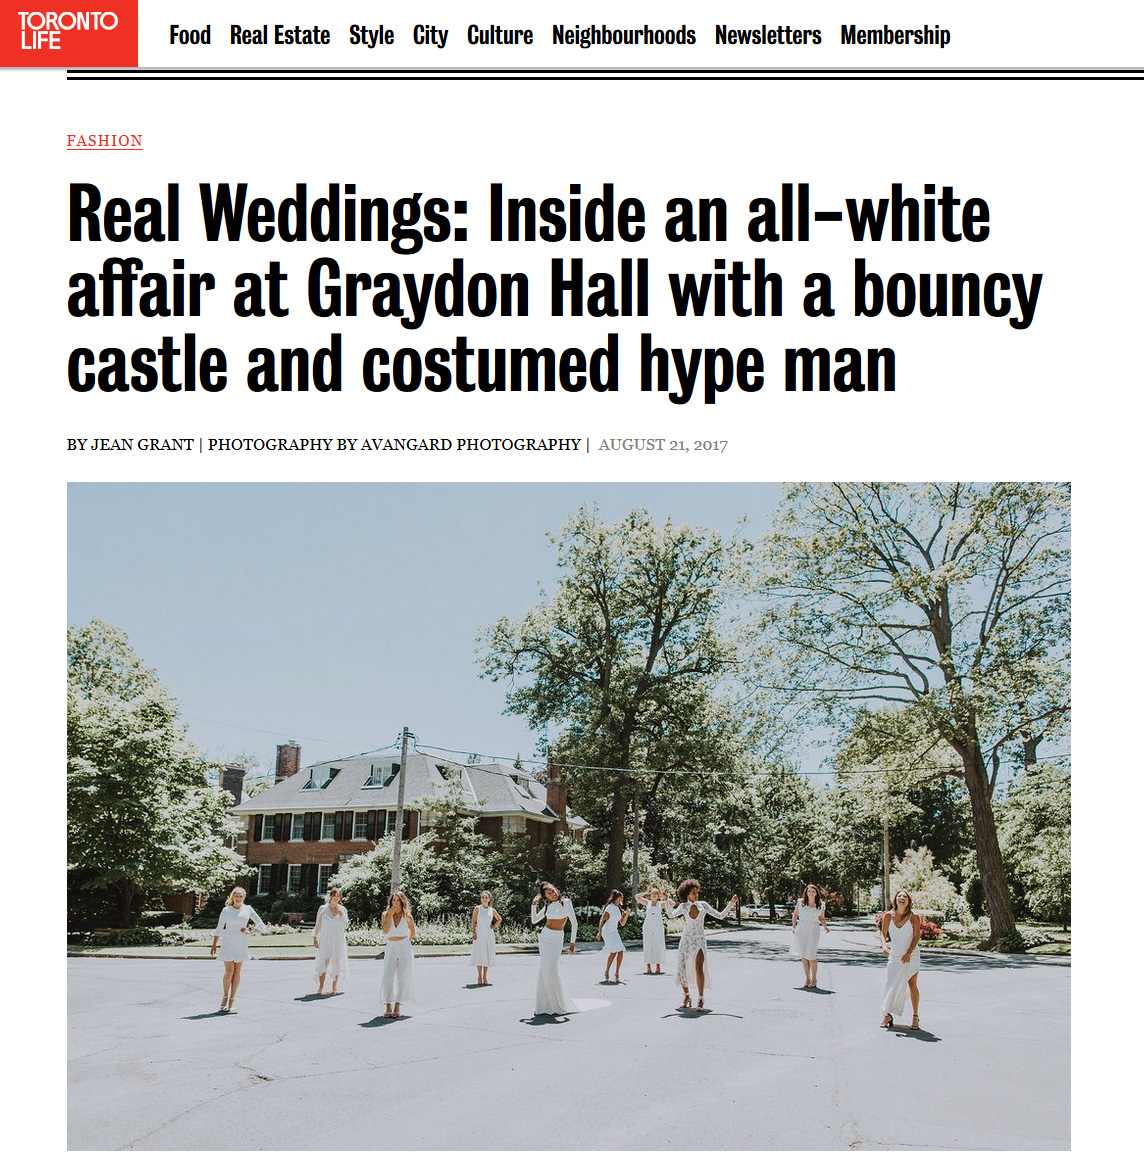Viewport: 1144px width, 1162px height.
Task: Open the City navigation item
Action: click(x=430, y=36)
